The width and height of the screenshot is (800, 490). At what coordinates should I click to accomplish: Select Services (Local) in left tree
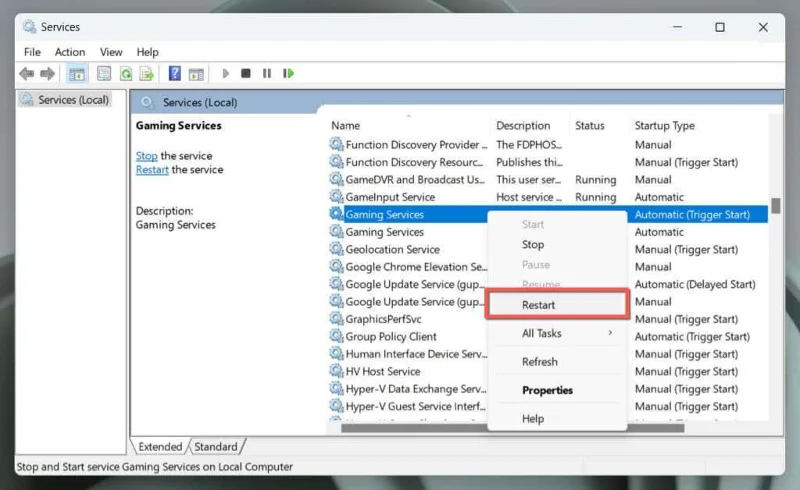coord(73,100)
